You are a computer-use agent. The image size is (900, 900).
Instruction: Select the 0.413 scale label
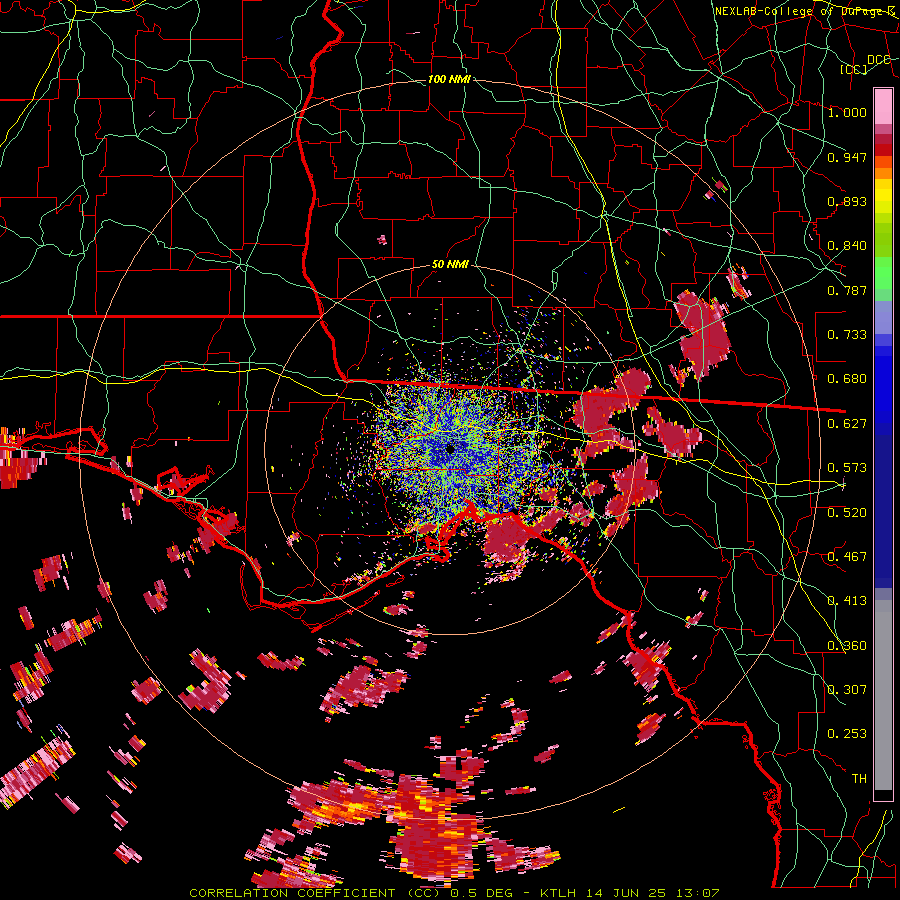(847, 601)
